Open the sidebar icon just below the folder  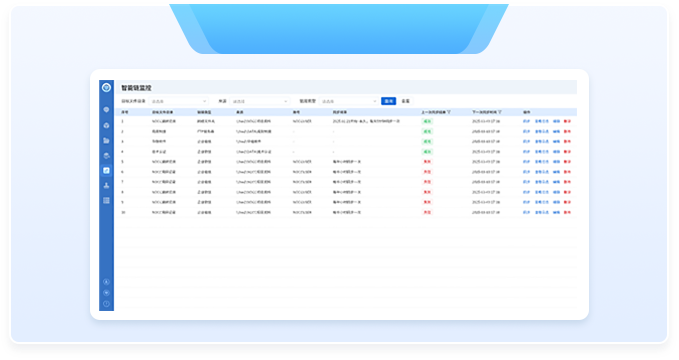click(106, 156)
